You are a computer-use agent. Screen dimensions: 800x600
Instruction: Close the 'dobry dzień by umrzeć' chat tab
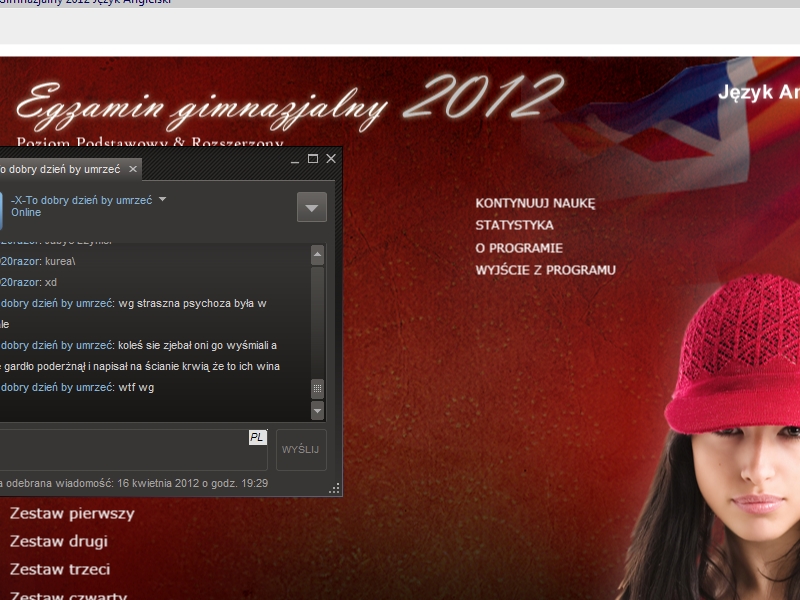tap(133, 169)
